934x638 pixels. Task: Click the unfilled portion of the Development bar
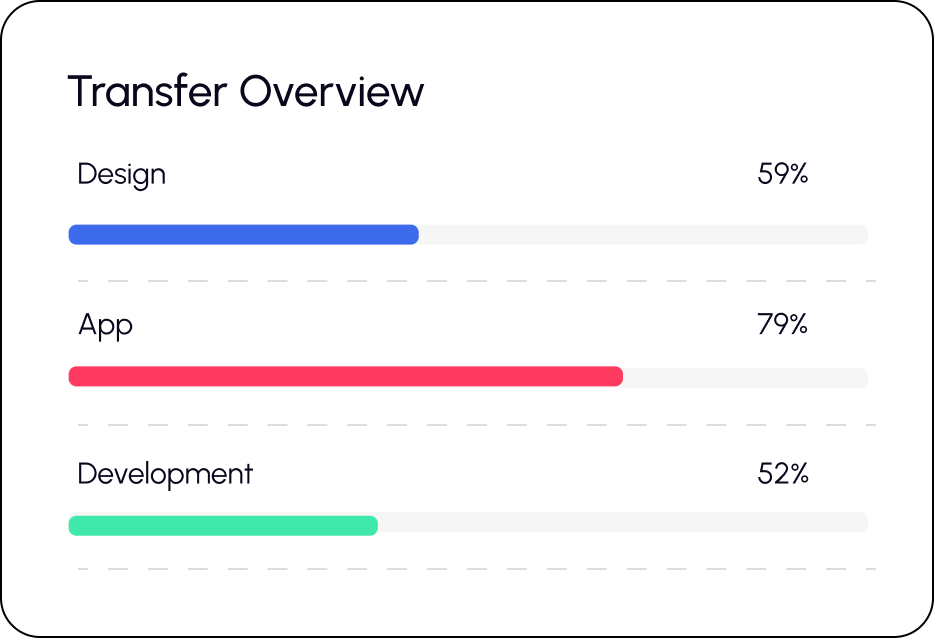pyautogui.click(x=620, y=524)
